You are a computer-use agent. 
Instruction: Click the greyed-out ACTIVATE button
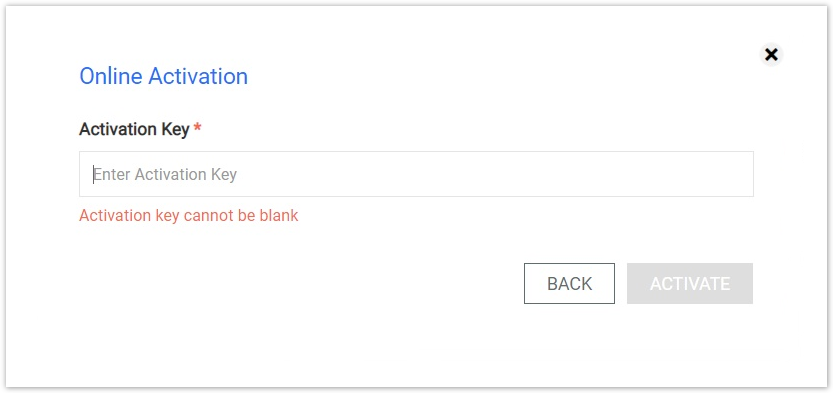point(690,284)
